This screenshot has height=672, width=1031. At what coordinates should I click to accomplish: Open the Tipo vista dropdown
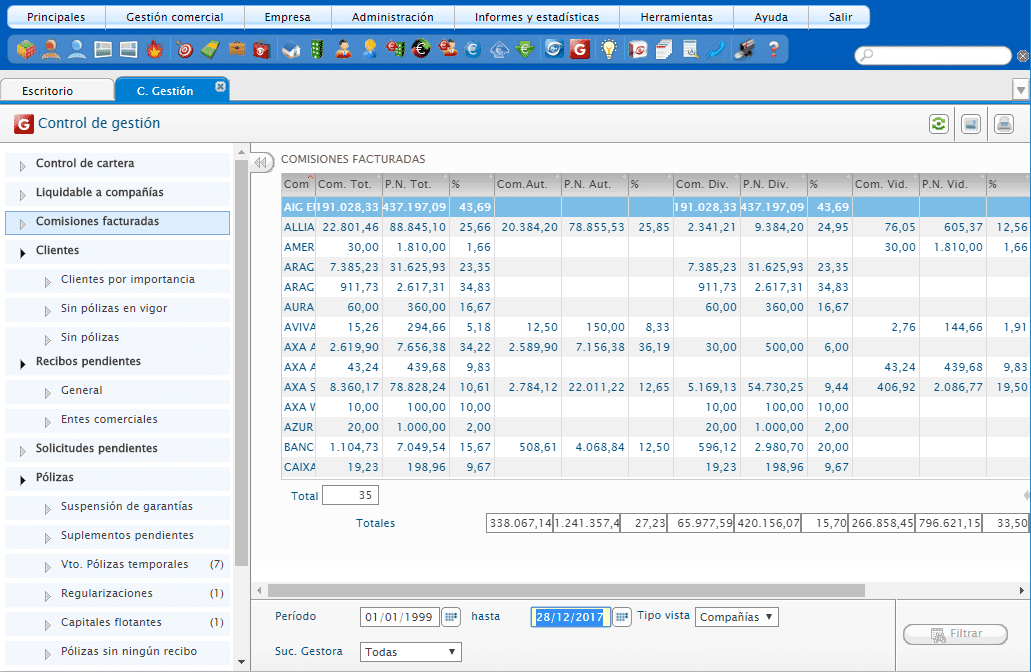(x=736, y=617)
